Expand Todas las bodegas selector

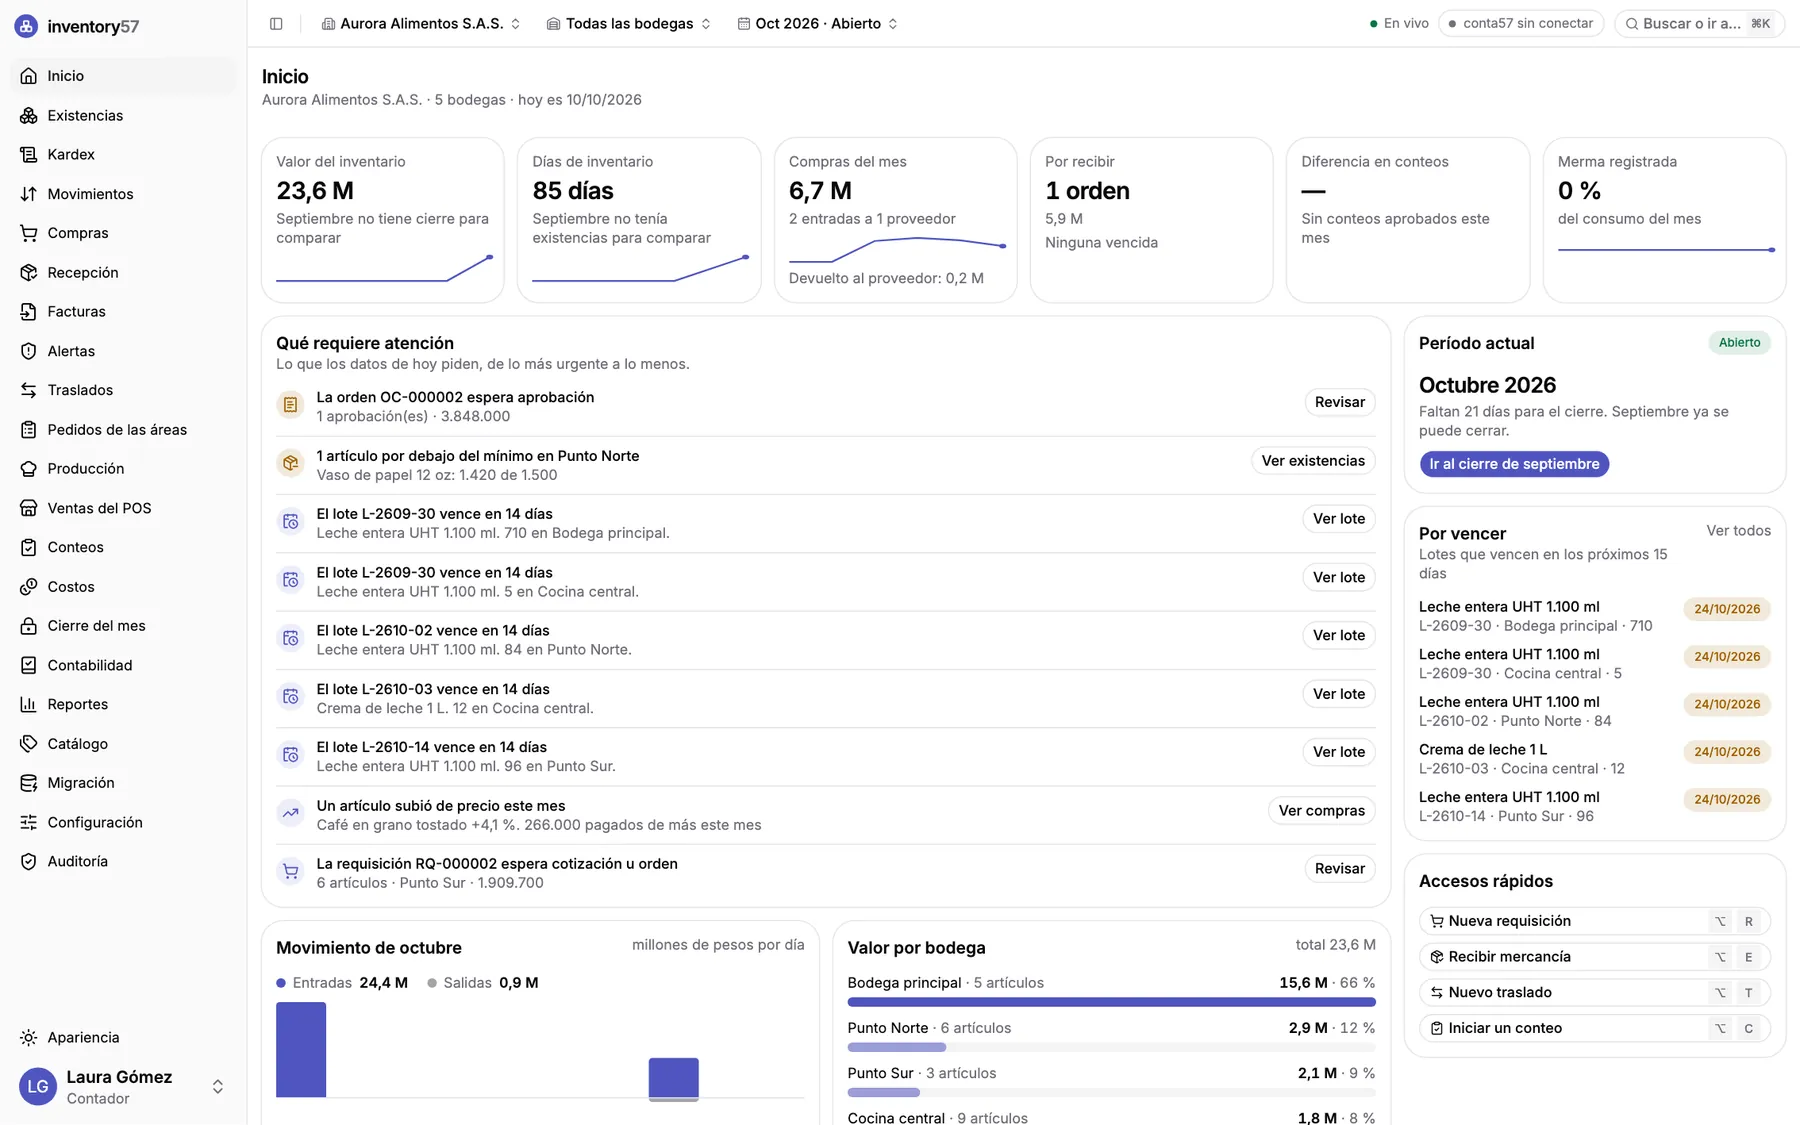pos(629,23)
